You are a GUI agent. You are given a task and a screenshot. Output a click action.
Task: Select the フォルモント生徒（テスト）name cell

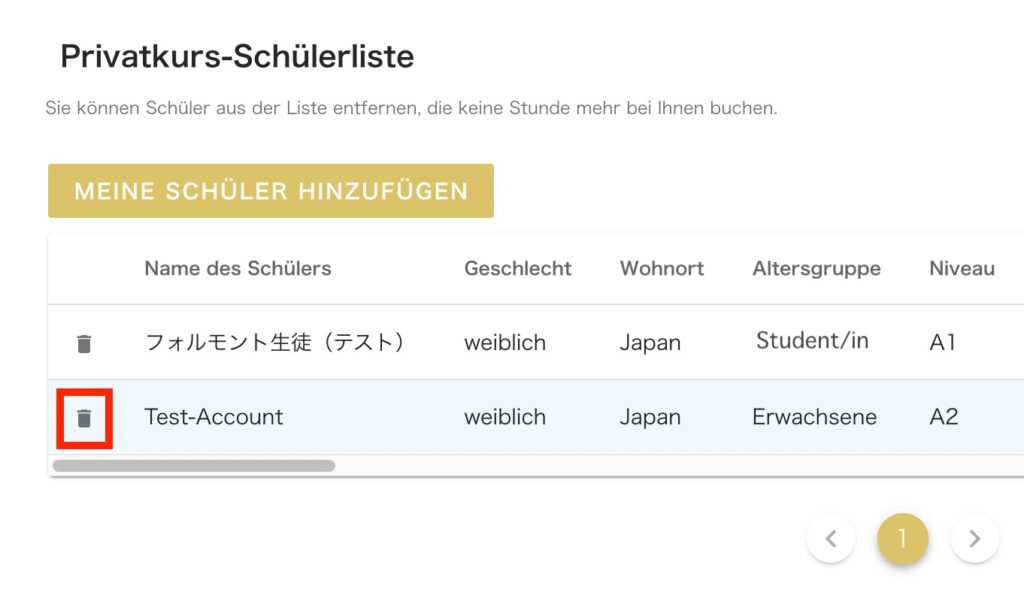coord(274,342)
